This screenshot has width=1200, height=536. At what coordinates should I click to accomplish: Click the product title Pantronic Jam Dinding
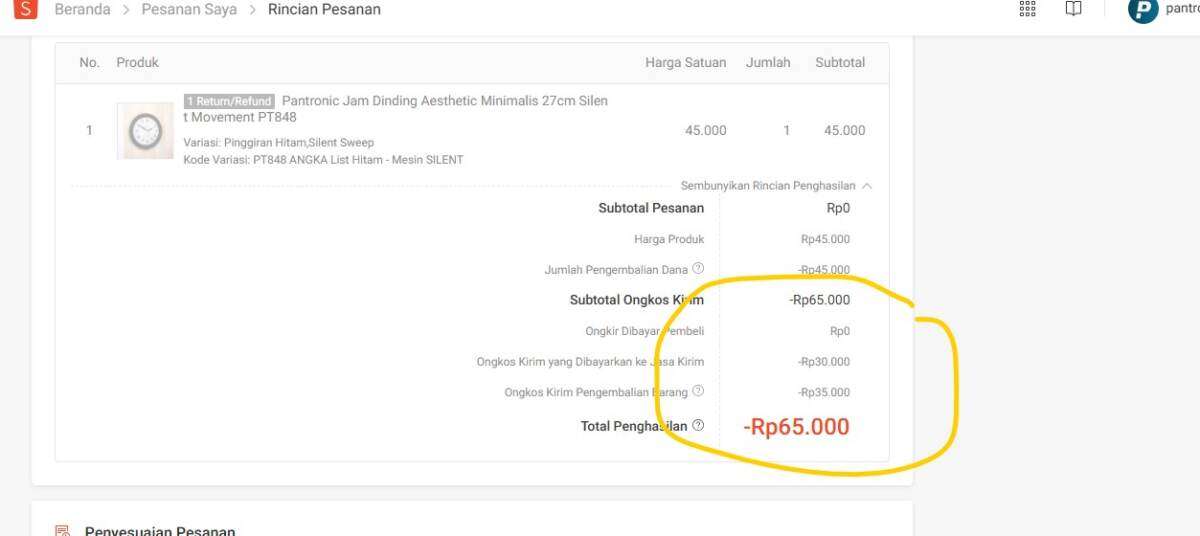tap(444, 101)
